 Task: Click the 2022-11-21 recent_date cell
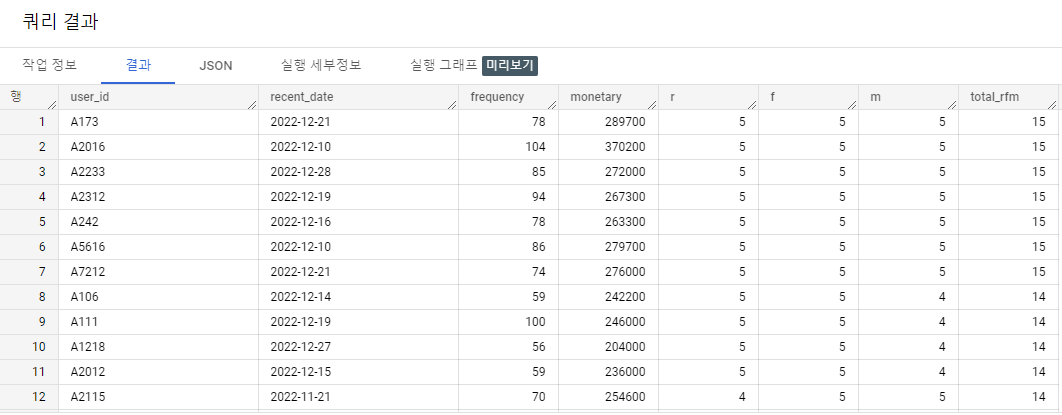pos(358,397)
